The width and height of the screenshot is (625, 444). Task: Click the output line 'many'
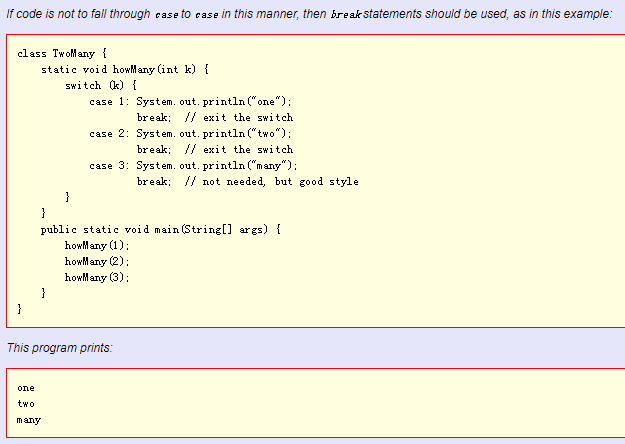click(29, 420)
